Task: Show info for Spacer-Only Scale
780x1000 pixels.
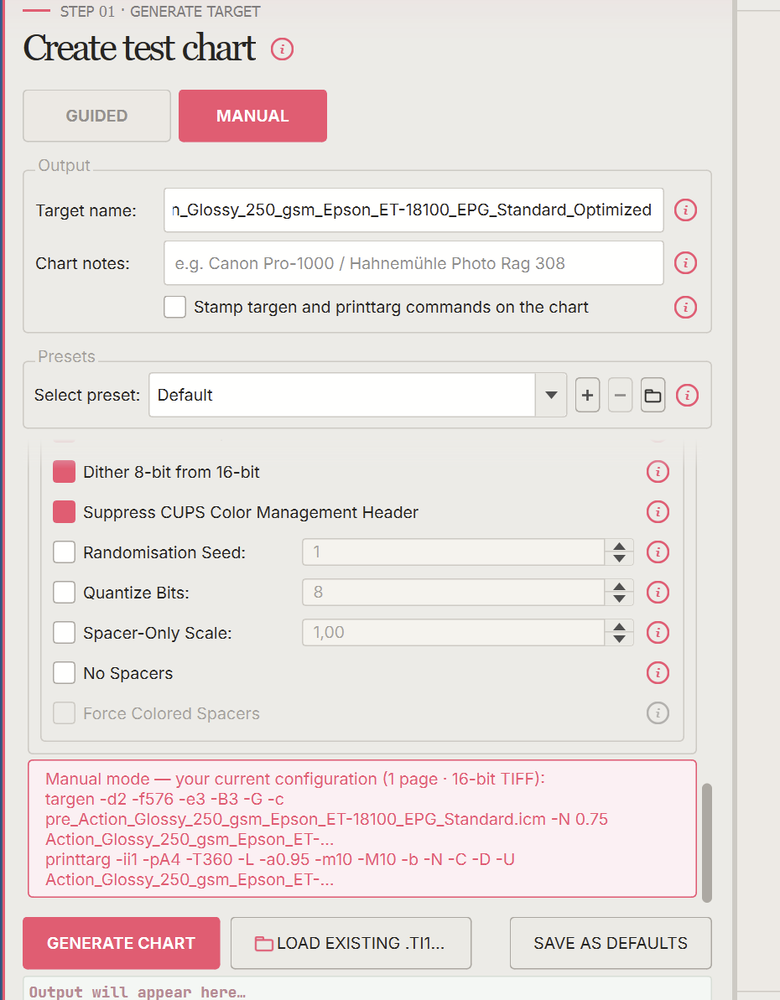Action: [x=658, y=633]
